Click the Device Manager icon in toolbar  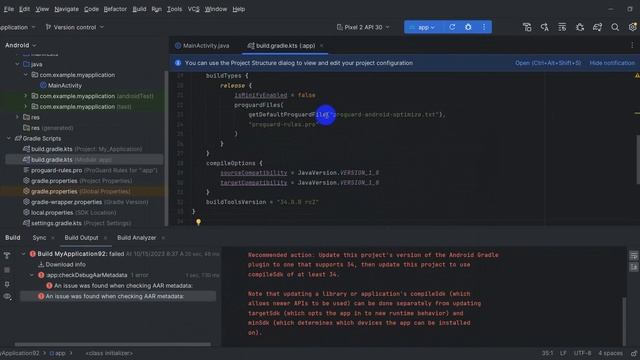(x=527, y=27)
